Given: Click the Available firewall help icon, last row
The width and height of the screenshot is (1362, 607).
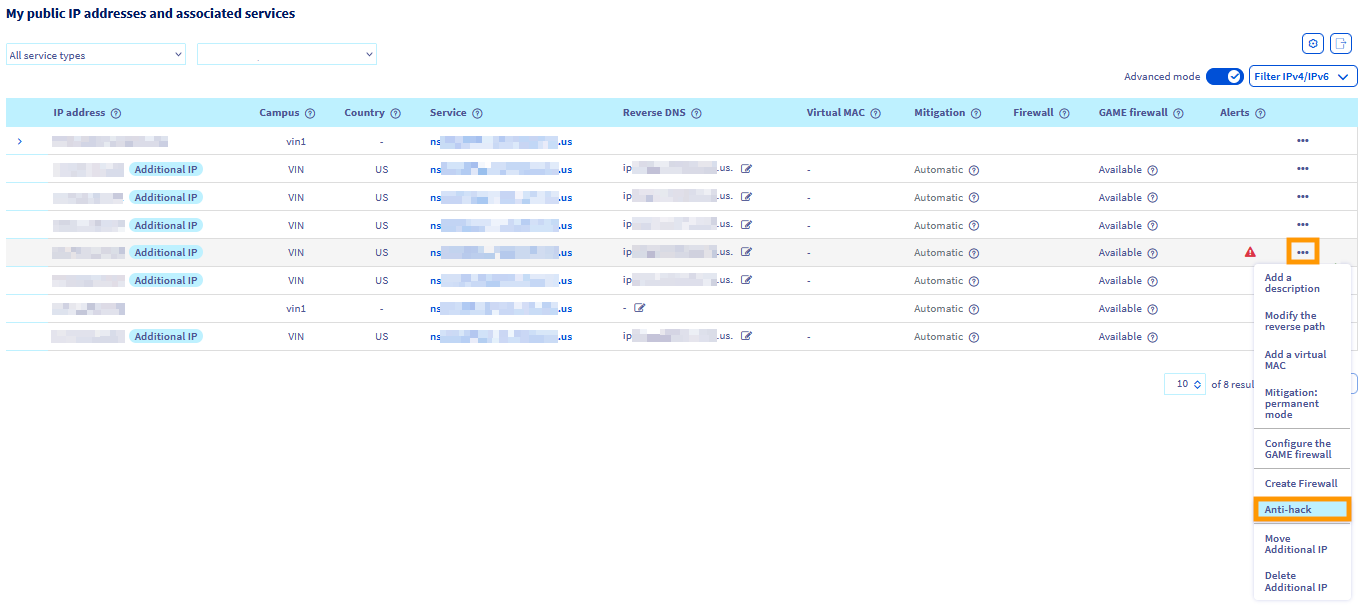Looking at the screenshot, I should coord(1152,336).
